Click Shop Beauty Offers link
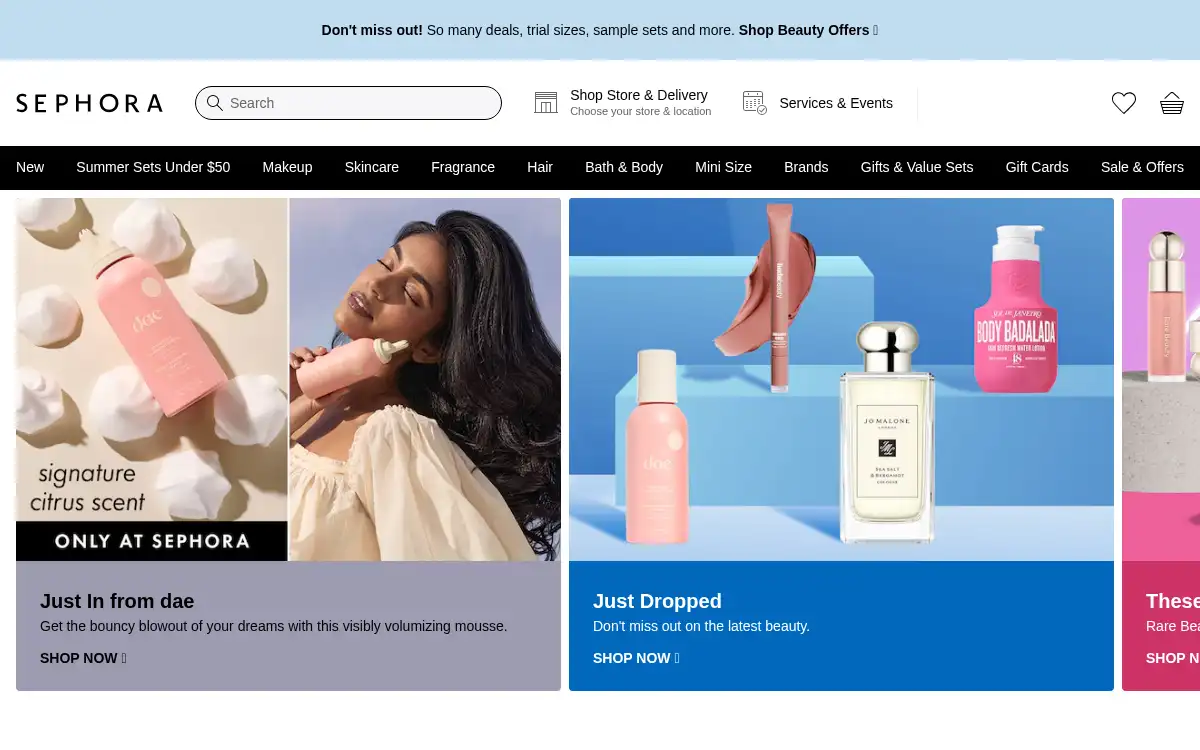Screen dimensions: 1200x750 808,30
